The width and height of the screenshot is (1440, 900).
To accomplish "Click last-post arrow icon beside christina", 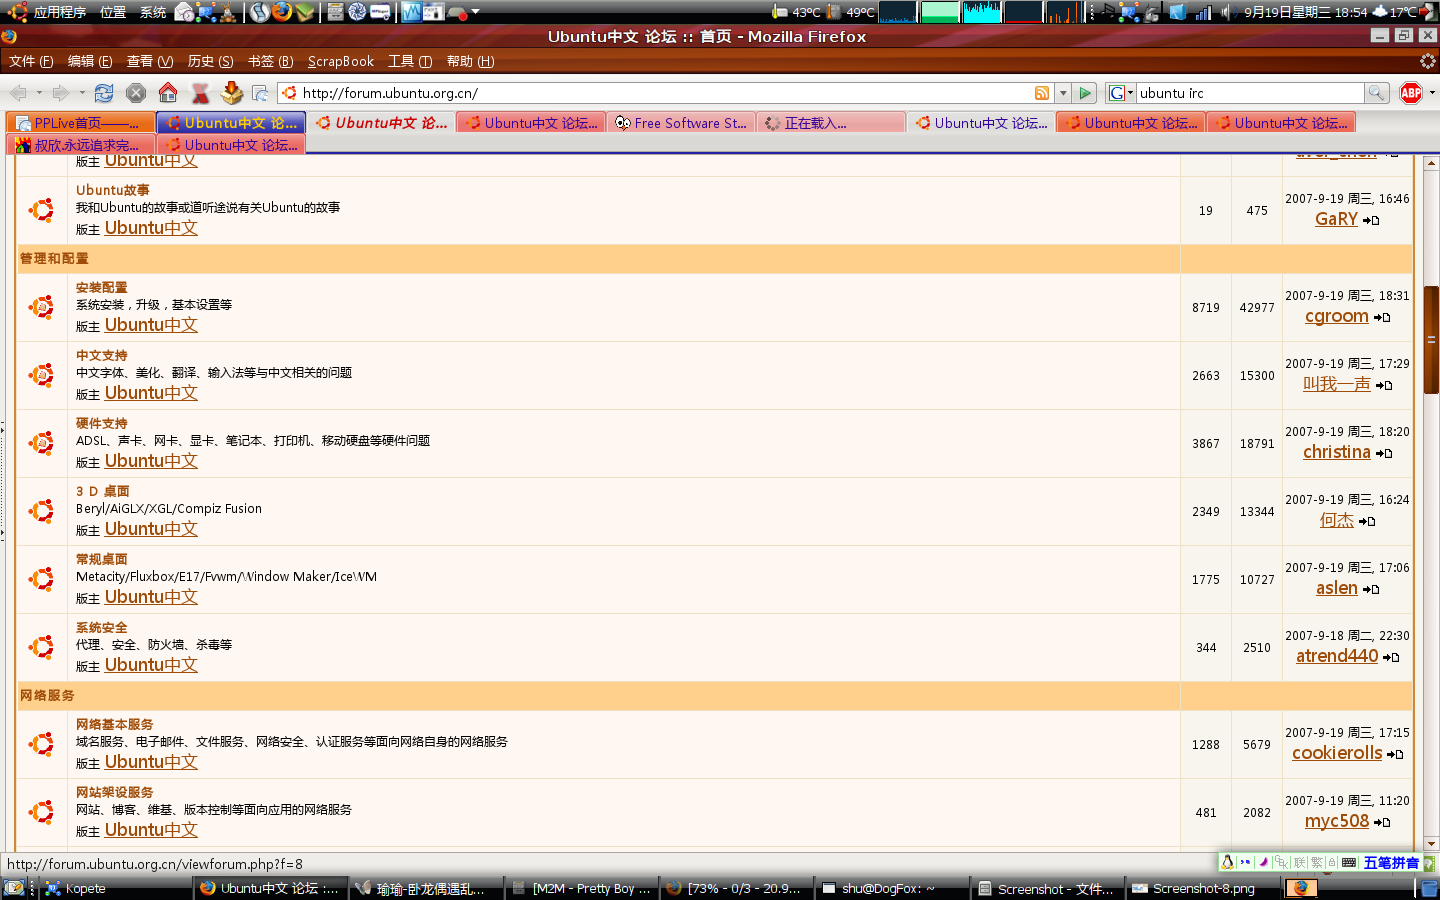I will pyautogui.click(x=1384, y=453).
